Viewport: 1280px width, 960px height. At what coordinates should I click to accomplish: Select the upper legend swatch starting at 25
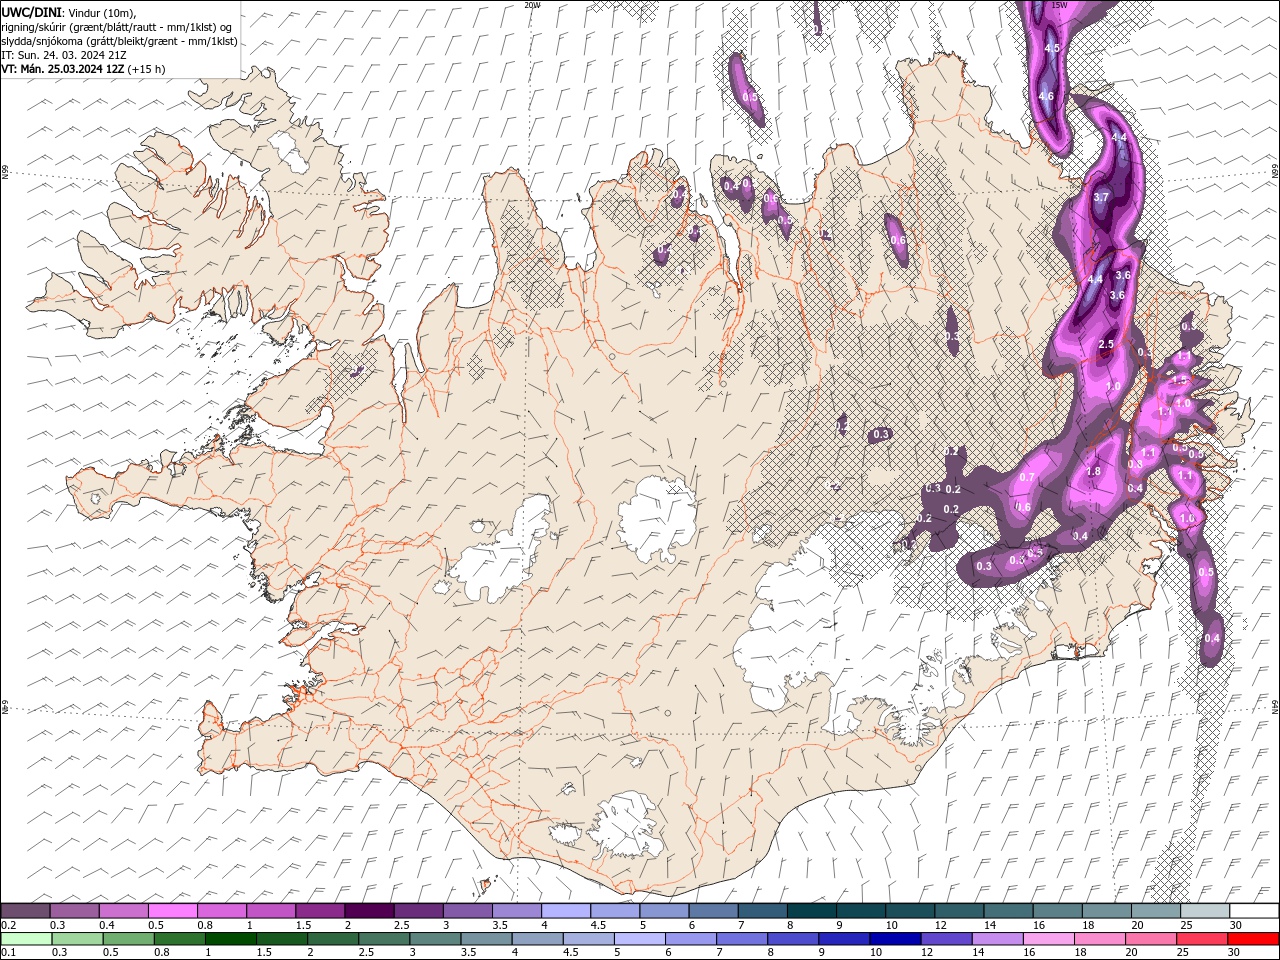[x=1204, y=911]
